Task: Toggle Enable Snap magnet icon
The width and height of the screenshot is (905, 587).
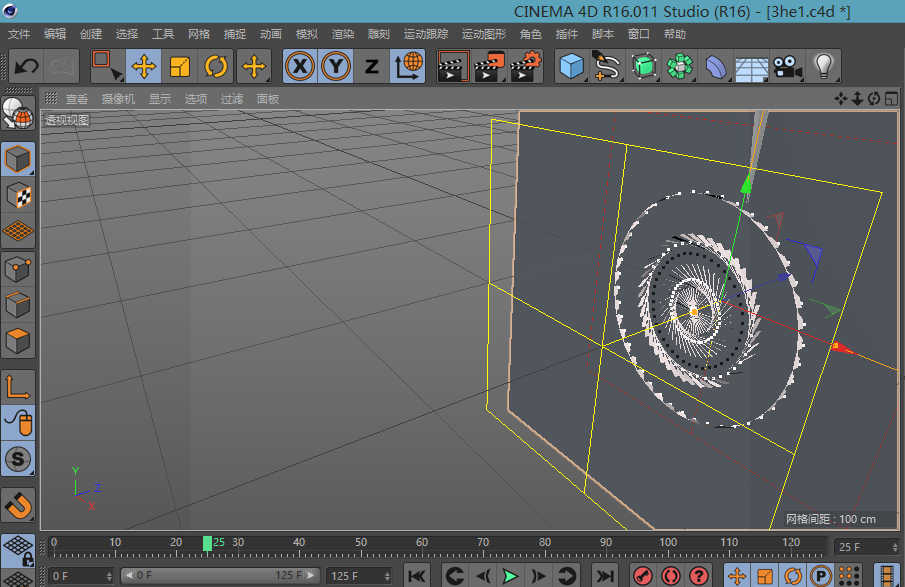Action: (x=19, y=506)
